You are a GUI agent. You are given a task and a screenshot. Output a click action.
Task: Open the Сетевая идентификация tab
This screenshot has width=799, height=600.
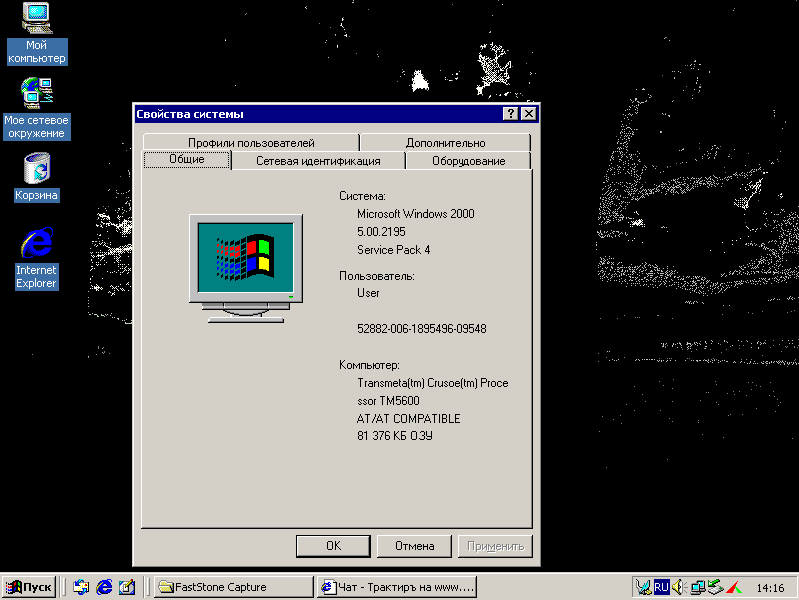pyautogui.click(x=318, y=161)
